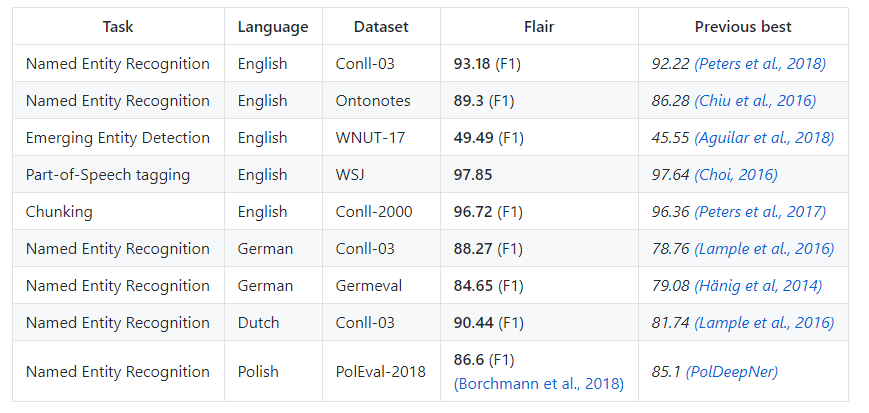Follow the Borchmann et al., 2018 link
This screenshot has width=869, height=413.
point(539,383)
